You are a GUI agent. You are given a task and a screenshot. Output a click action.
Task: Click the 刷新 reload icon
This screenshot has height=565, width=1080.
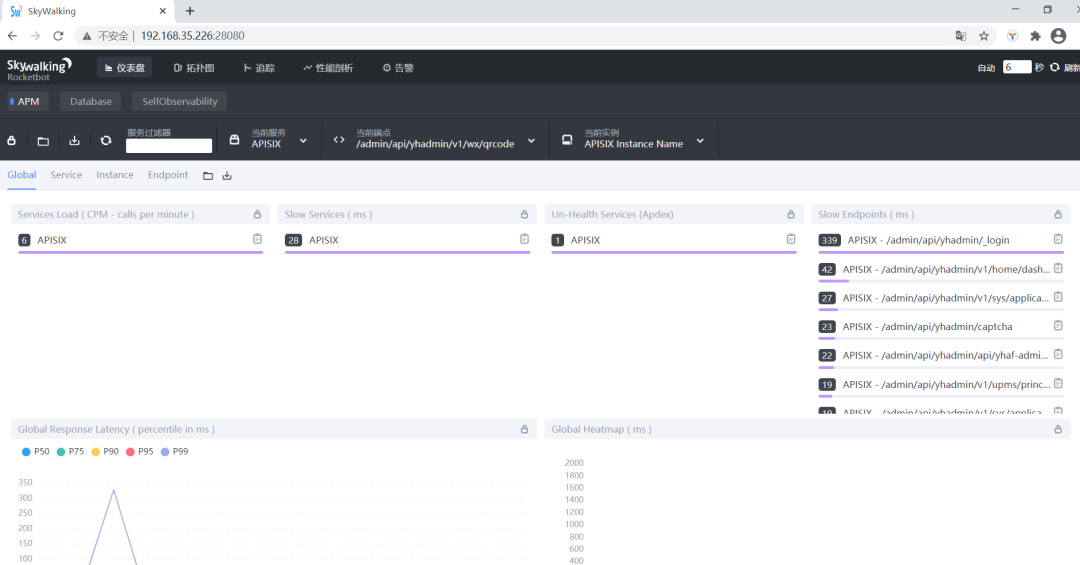[1055, 67]
